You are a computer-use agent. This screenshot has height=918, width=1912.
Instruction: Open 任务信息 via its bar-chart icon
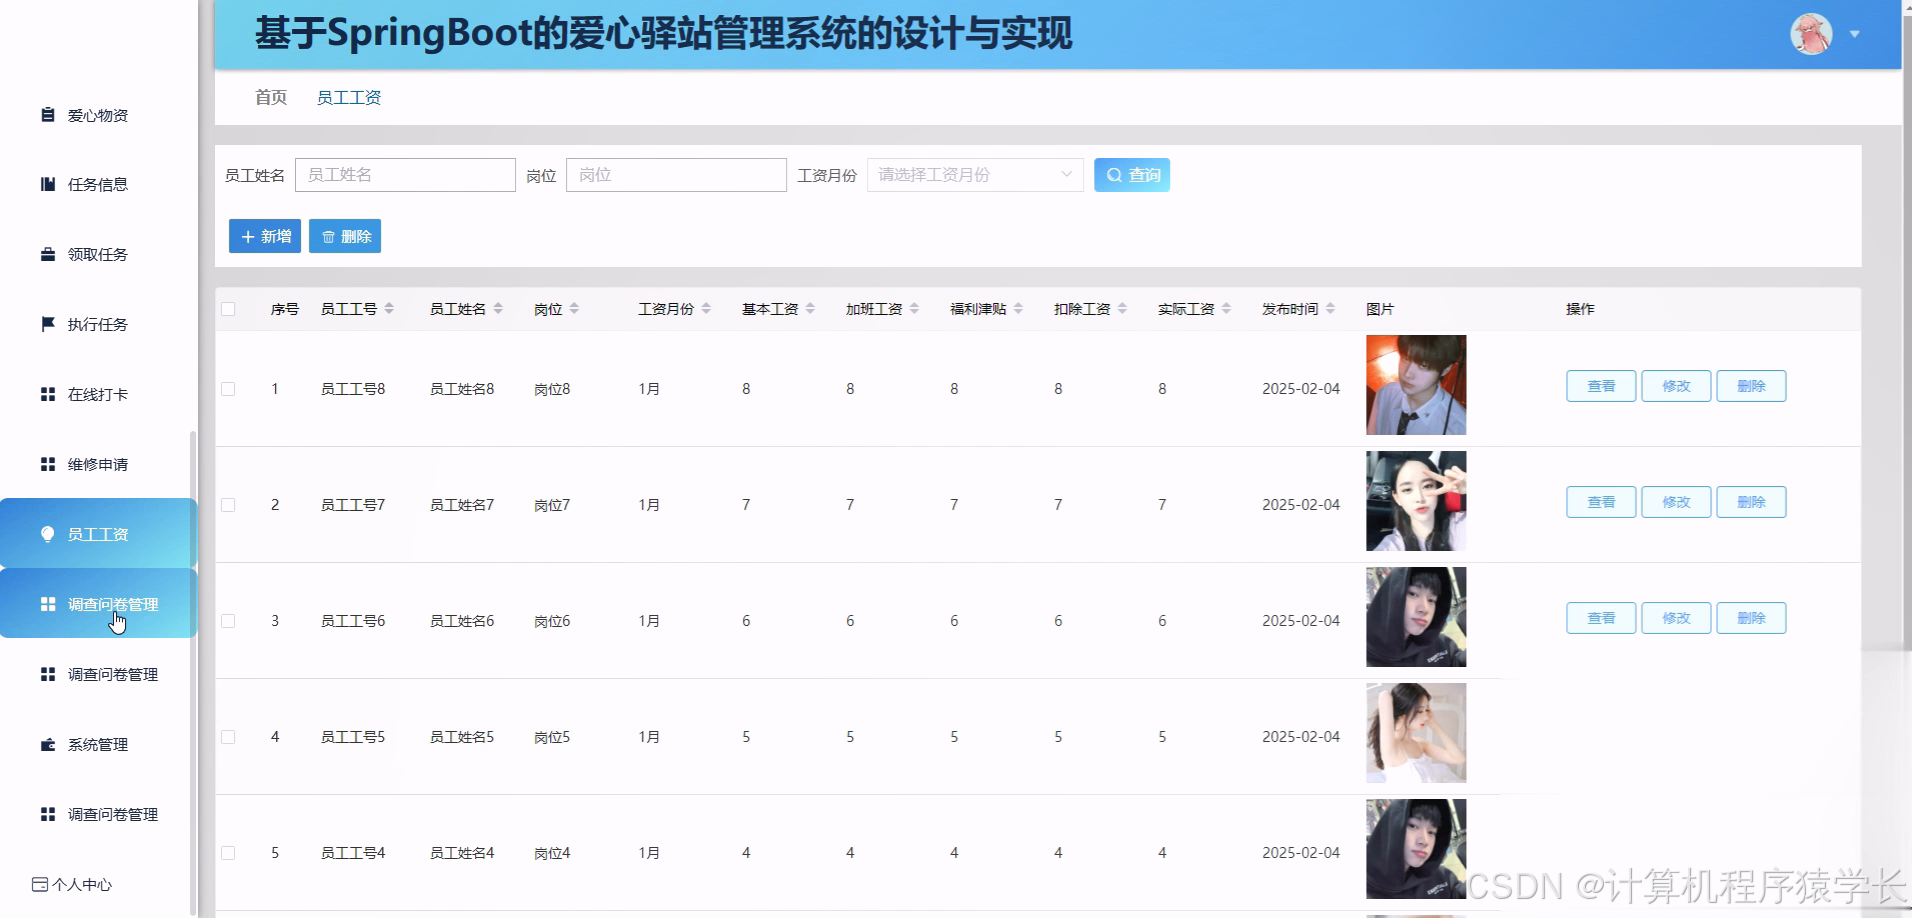tap(46, 184)
